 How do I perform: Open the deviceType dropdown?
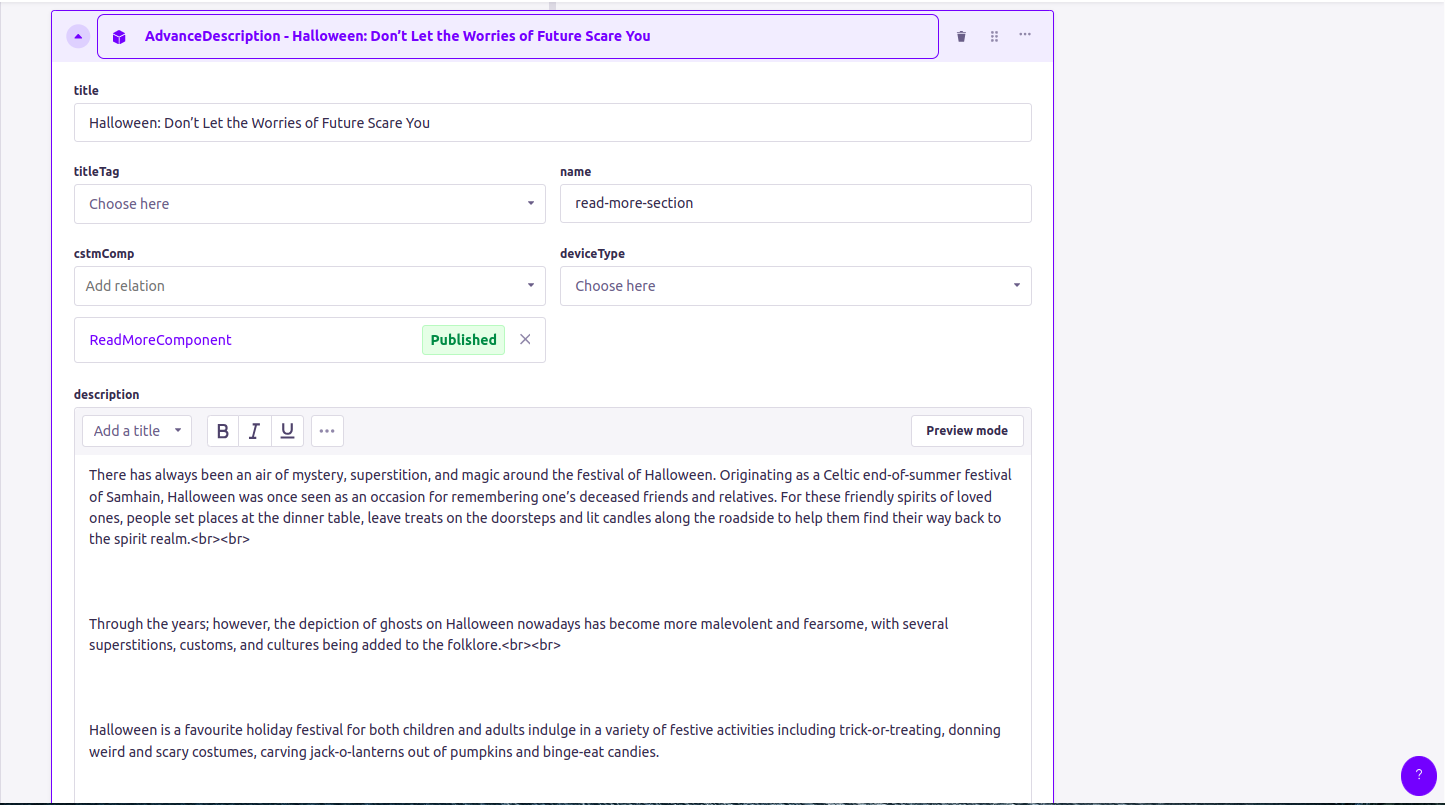tap(795, 286)
